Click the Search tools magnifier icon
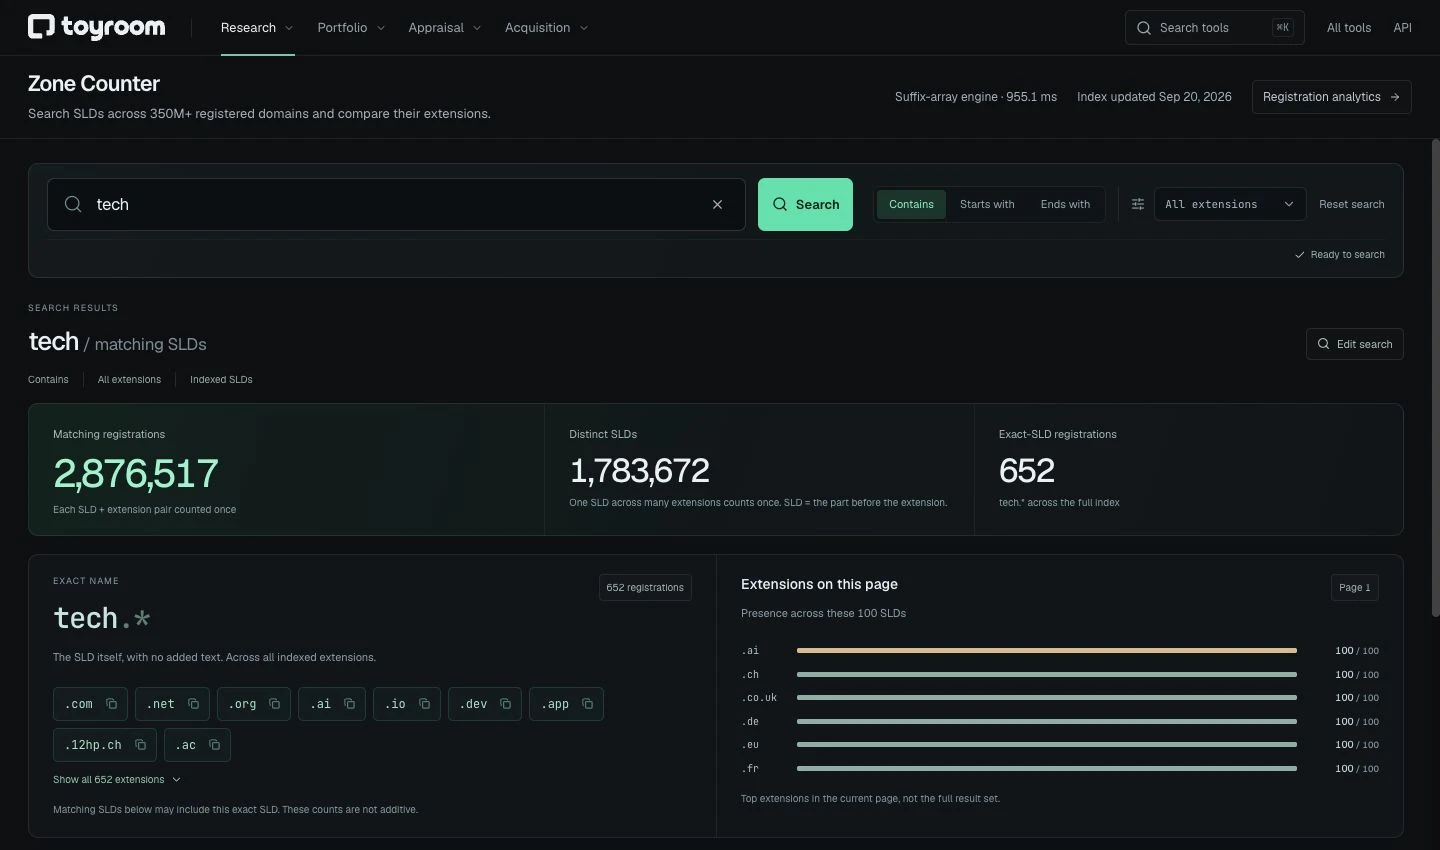Viewport: 1440px width, 850px height. (x=1144, y=28)
